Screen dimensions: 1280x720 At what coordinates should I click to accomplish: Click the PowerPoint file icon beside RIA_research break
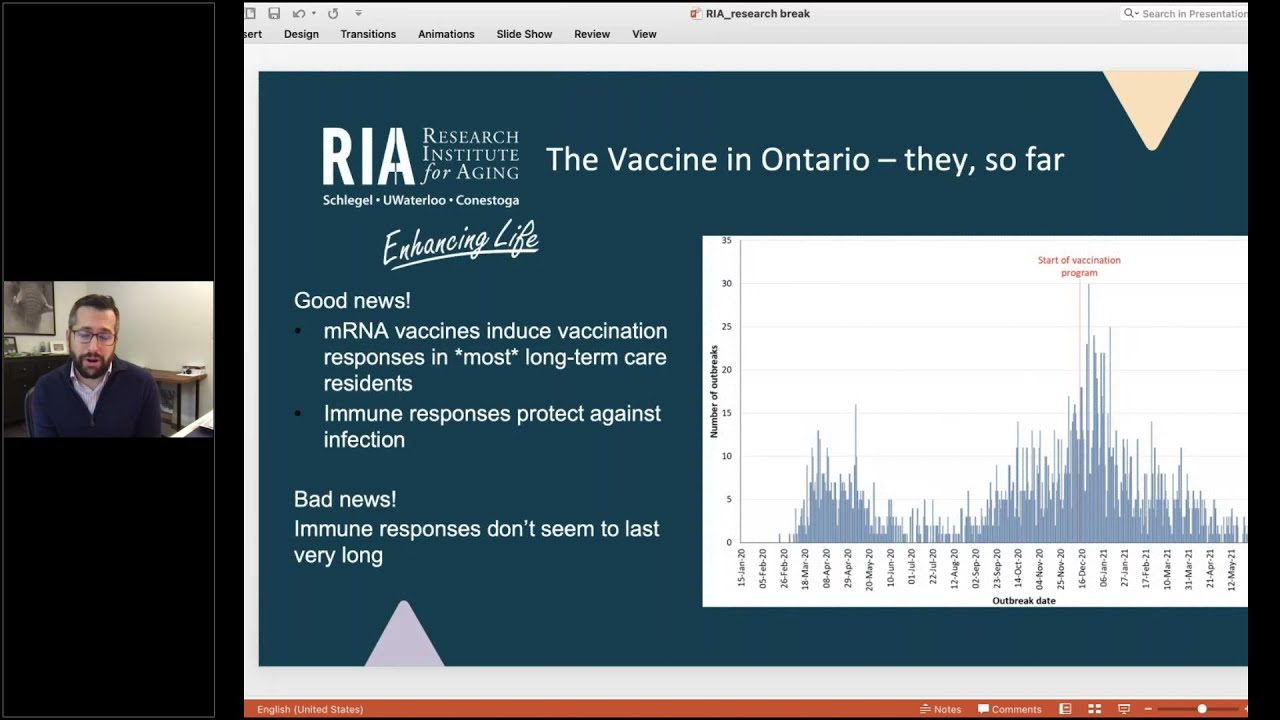pos(696,14)
